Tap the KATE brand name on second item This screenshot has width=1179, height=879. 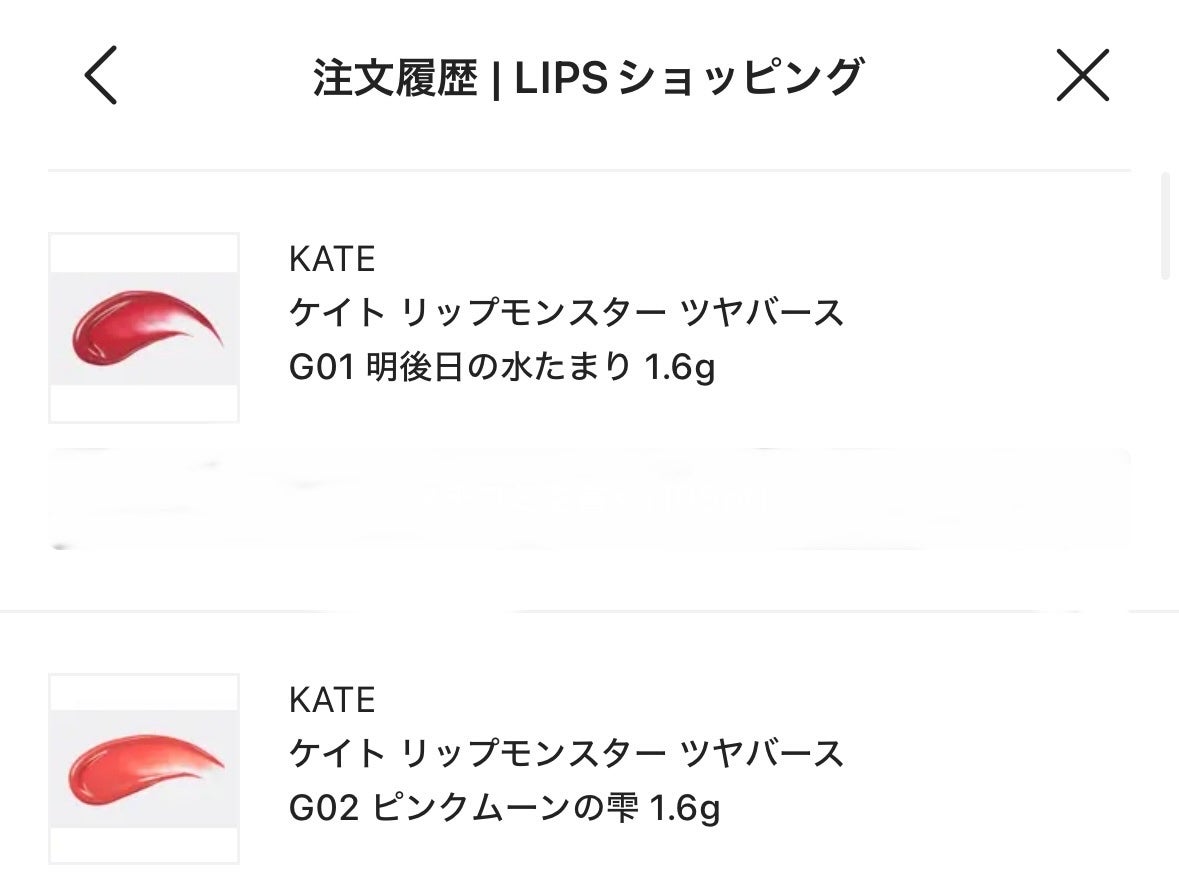(x=331, y=700)
